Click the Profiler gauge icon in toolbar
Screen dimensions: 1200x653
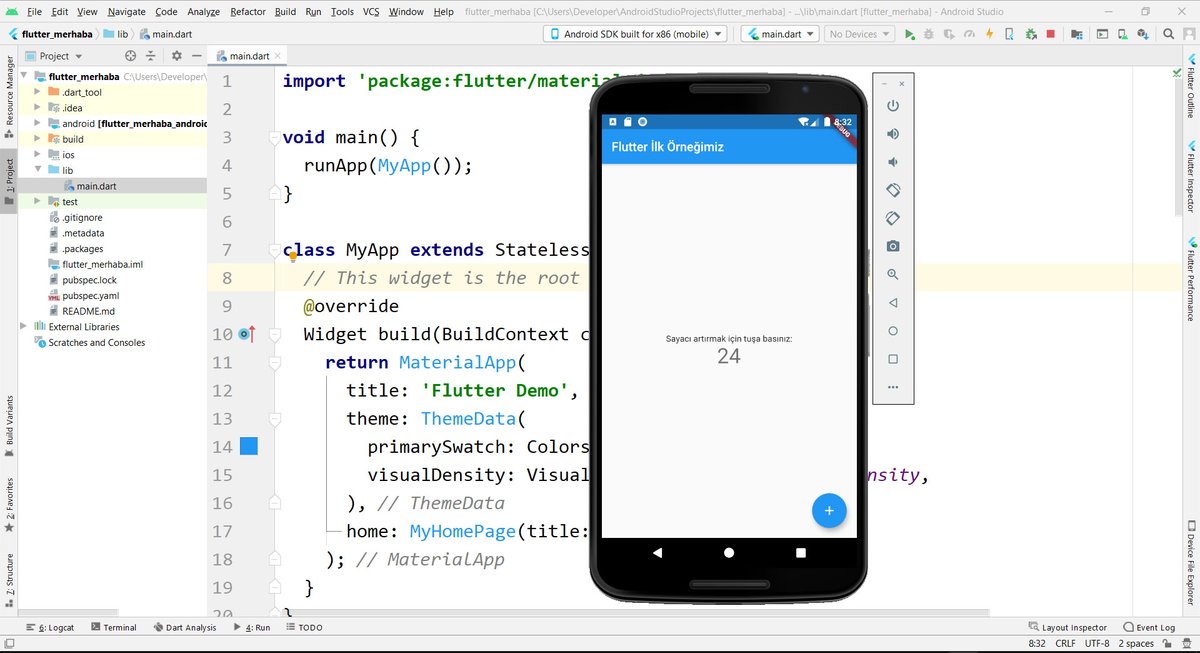(x=969, y=34)
